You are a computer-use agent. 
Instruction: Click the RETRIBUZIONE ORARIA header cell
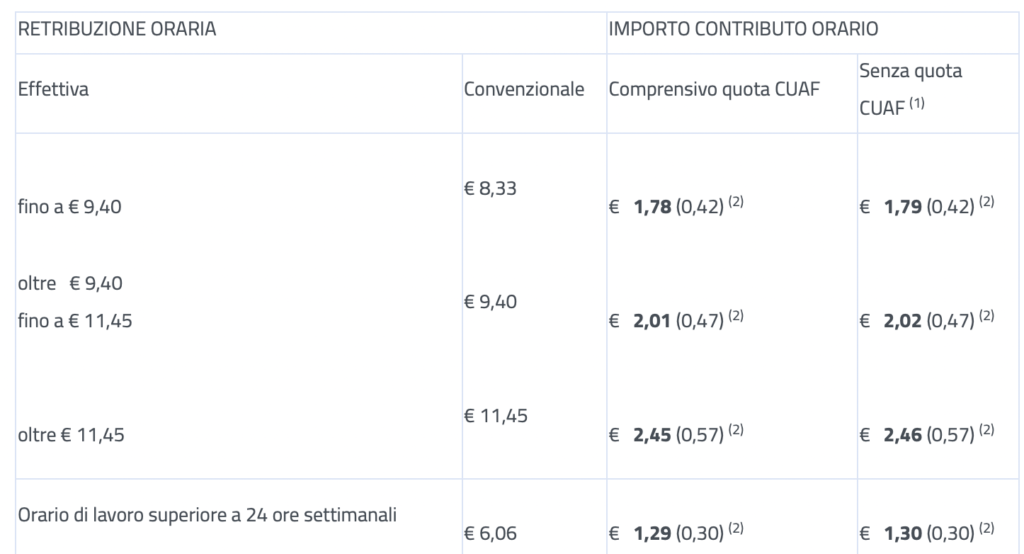(117, 30)
